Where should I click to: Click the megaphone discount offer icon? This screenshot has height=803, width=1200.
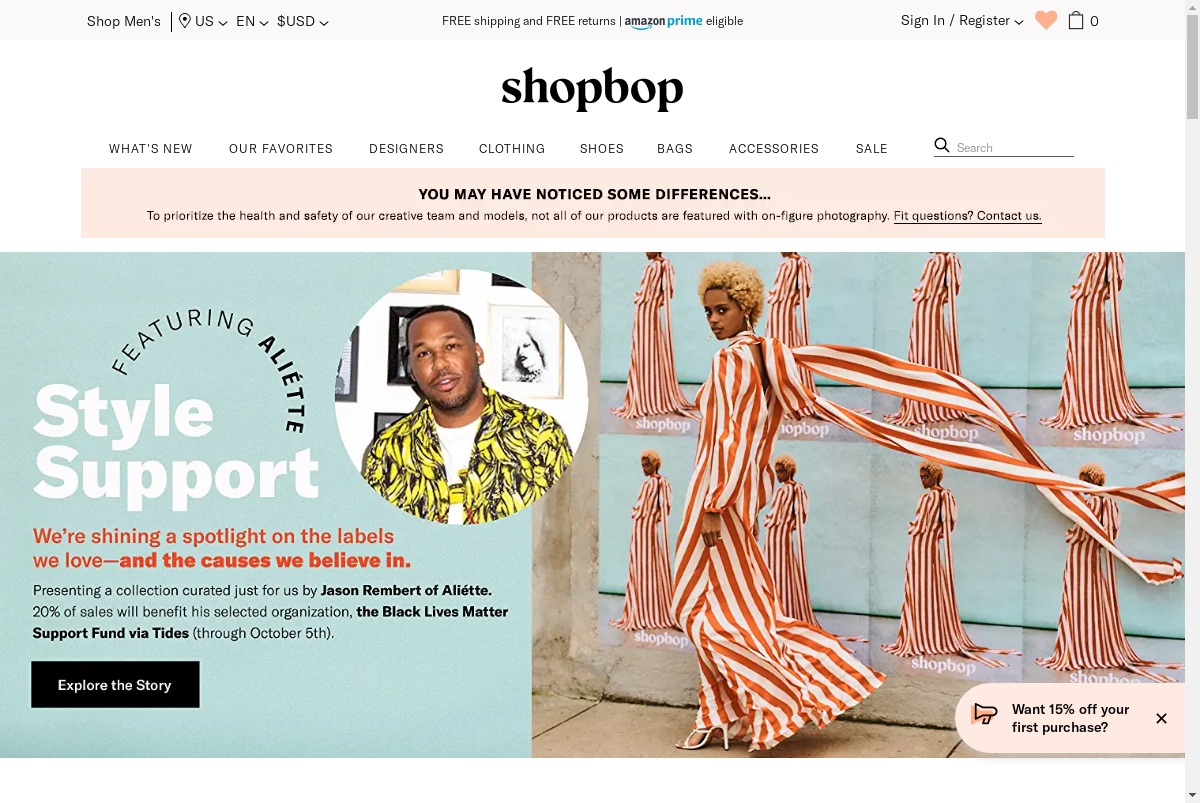pyautogui.click(x=985, y=714)
